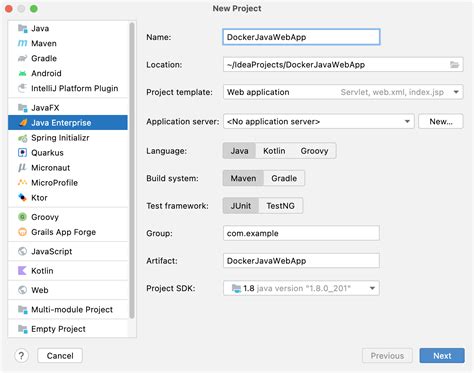Click the MicroProfile icon
The height and width of the screenshot is (373, 474).
tap(23, 183)
